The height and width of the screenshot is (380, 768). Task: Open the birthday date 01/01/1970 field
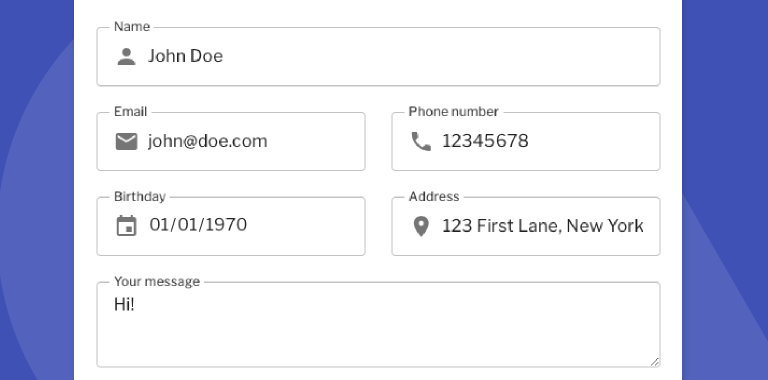click(231, 226)
